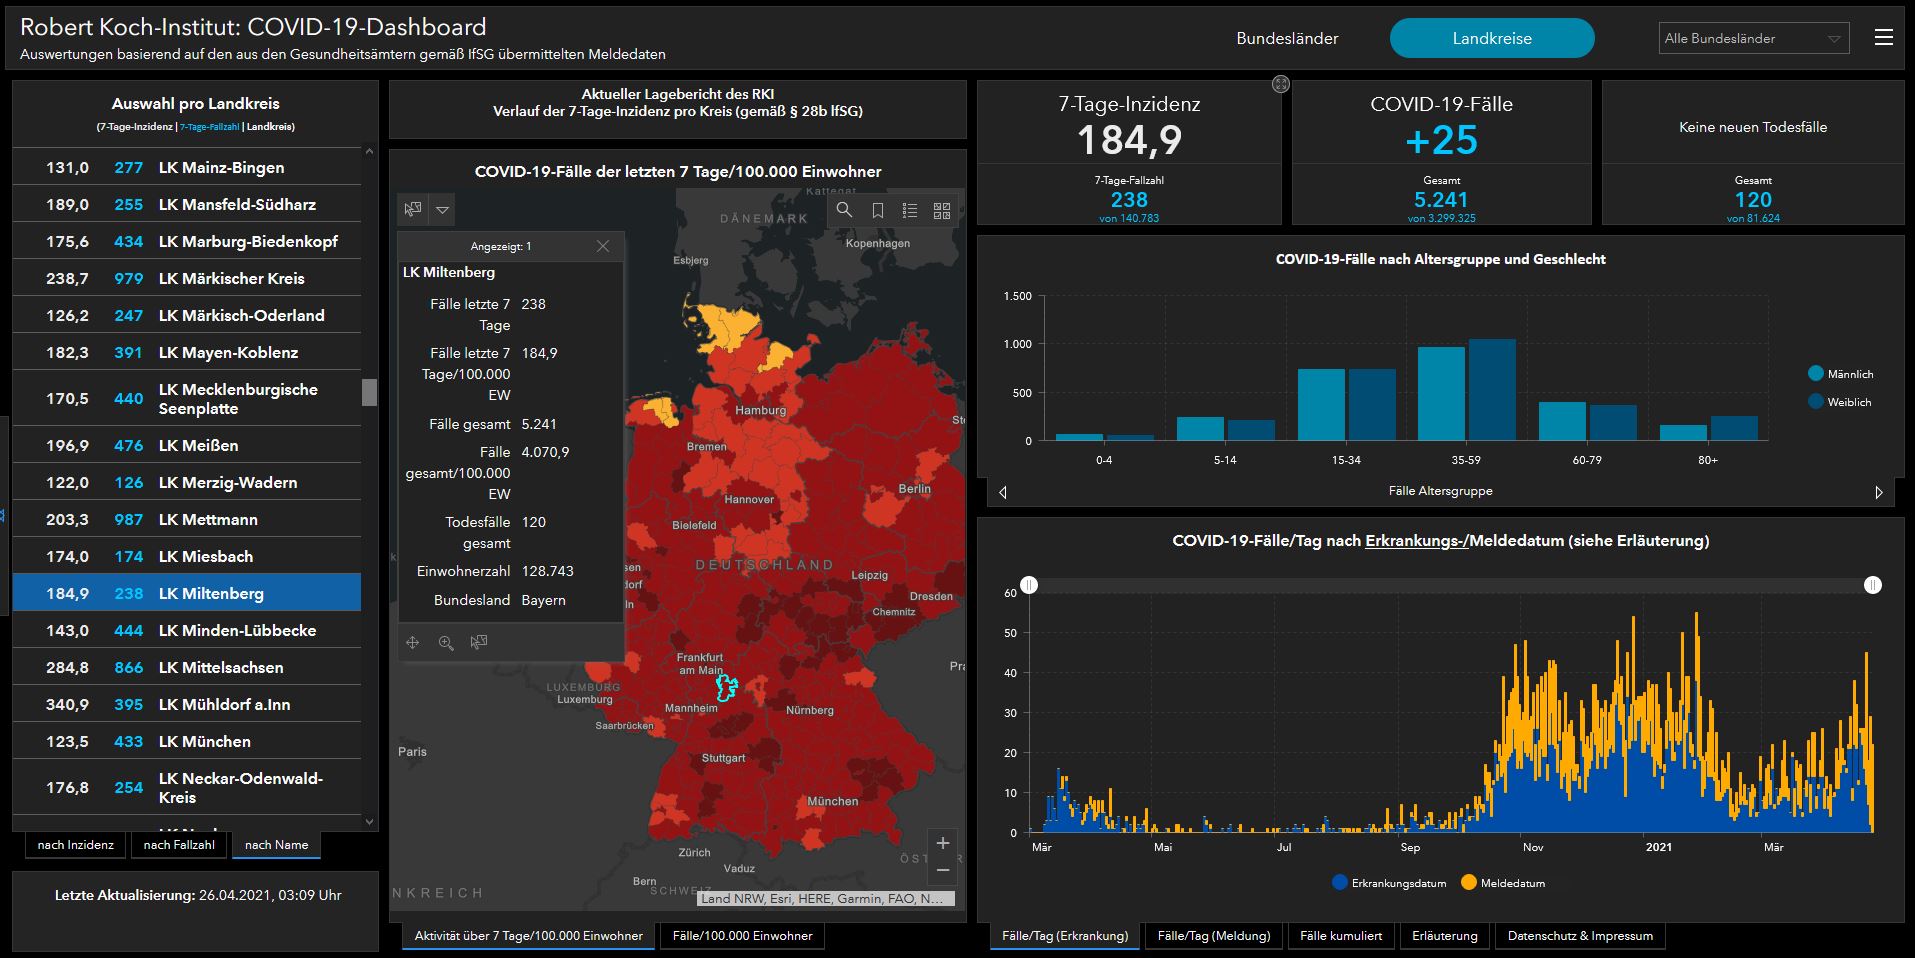1915x958 pixels.
Task: Close the LK Miltenberg popup
Action: [602, 246]
